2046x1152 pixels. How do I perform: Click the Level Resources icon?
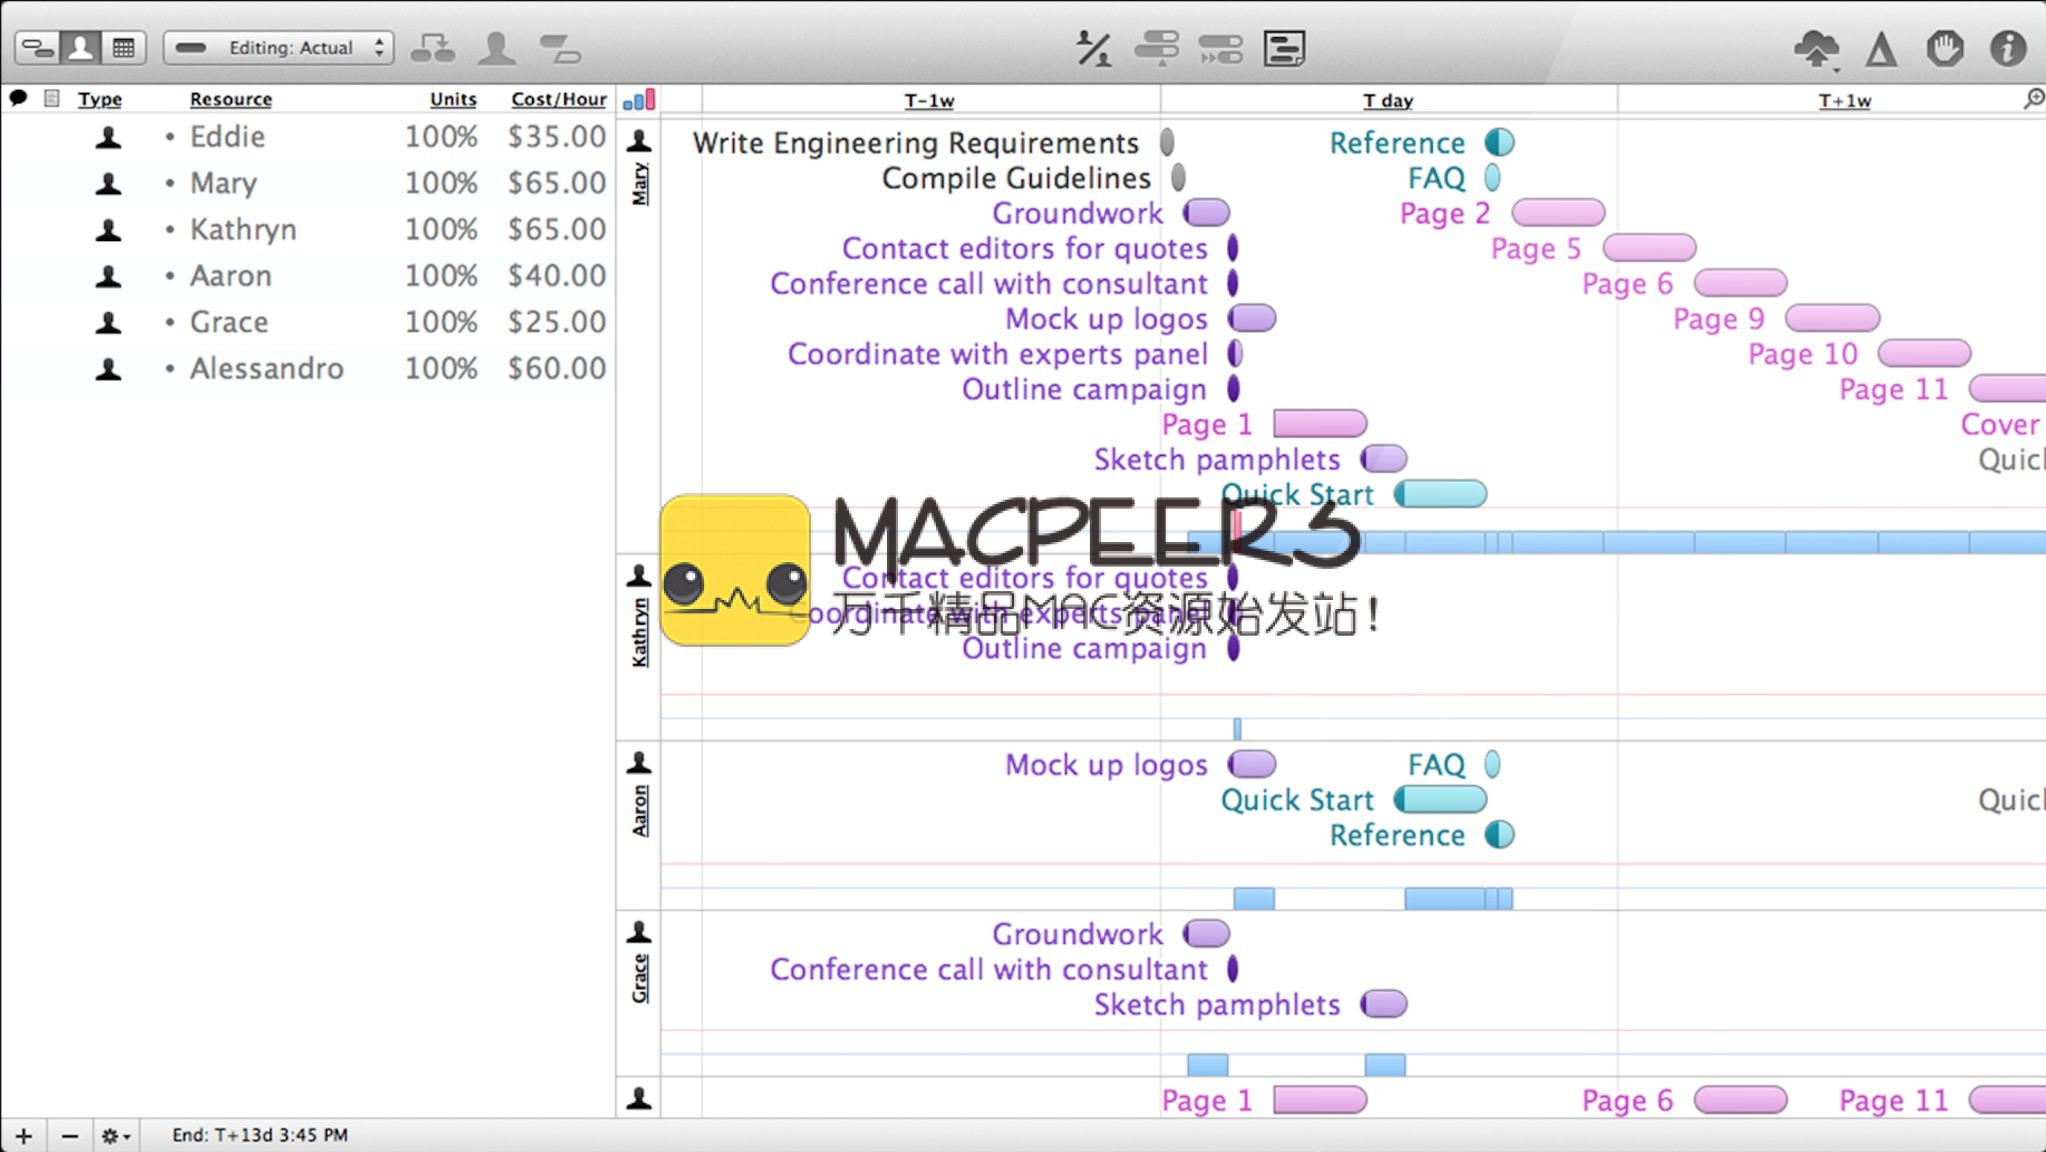pos(1093,48)
